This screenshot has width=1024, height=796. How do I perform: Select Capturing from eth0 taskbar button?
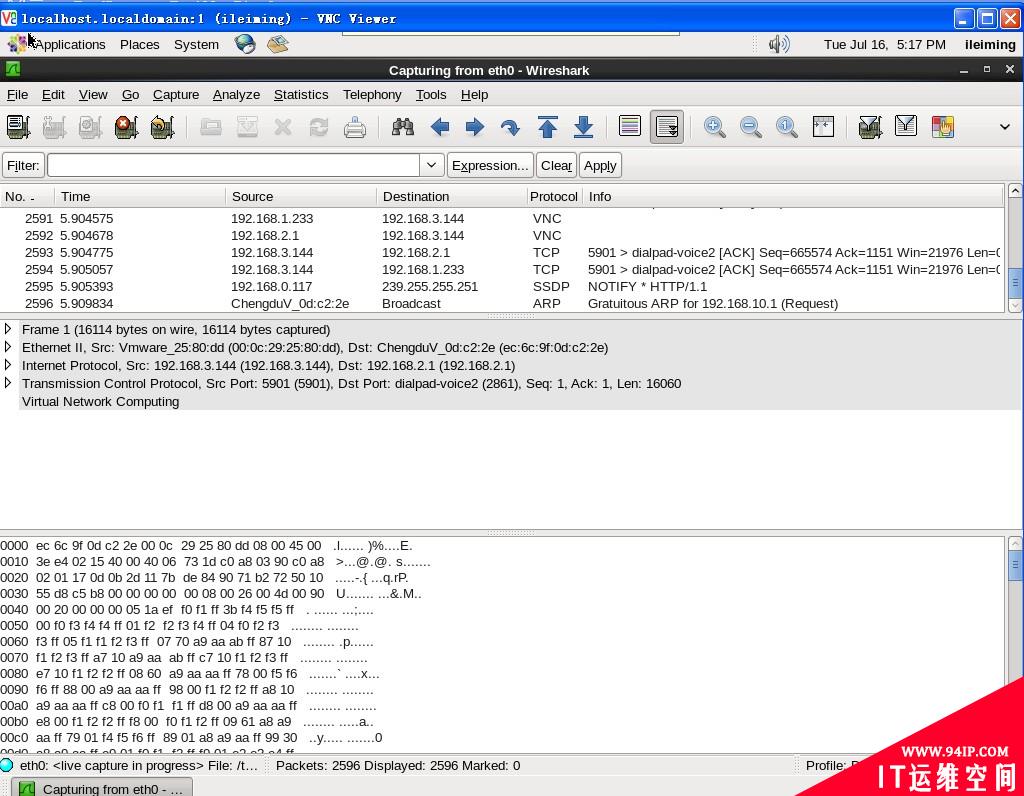(103, 788)
